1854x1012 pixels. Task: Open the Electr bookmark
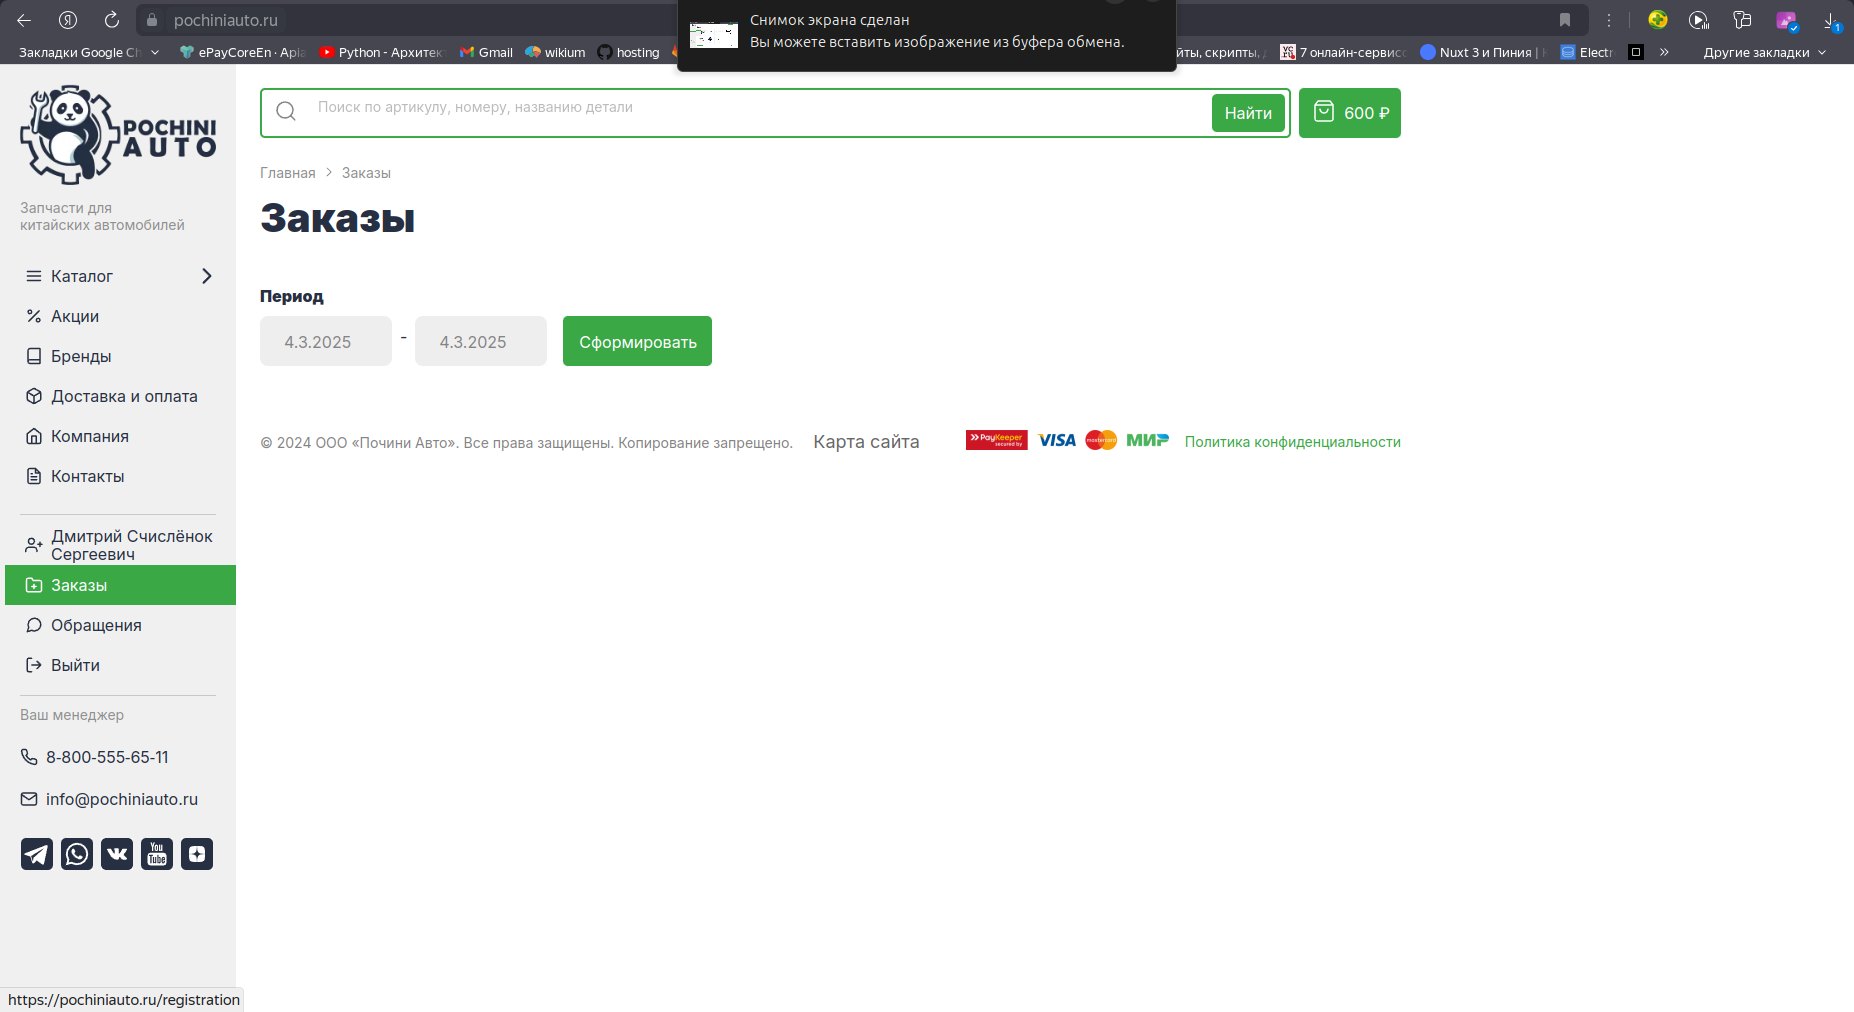pyautogui.click(x=1587, y=52)
